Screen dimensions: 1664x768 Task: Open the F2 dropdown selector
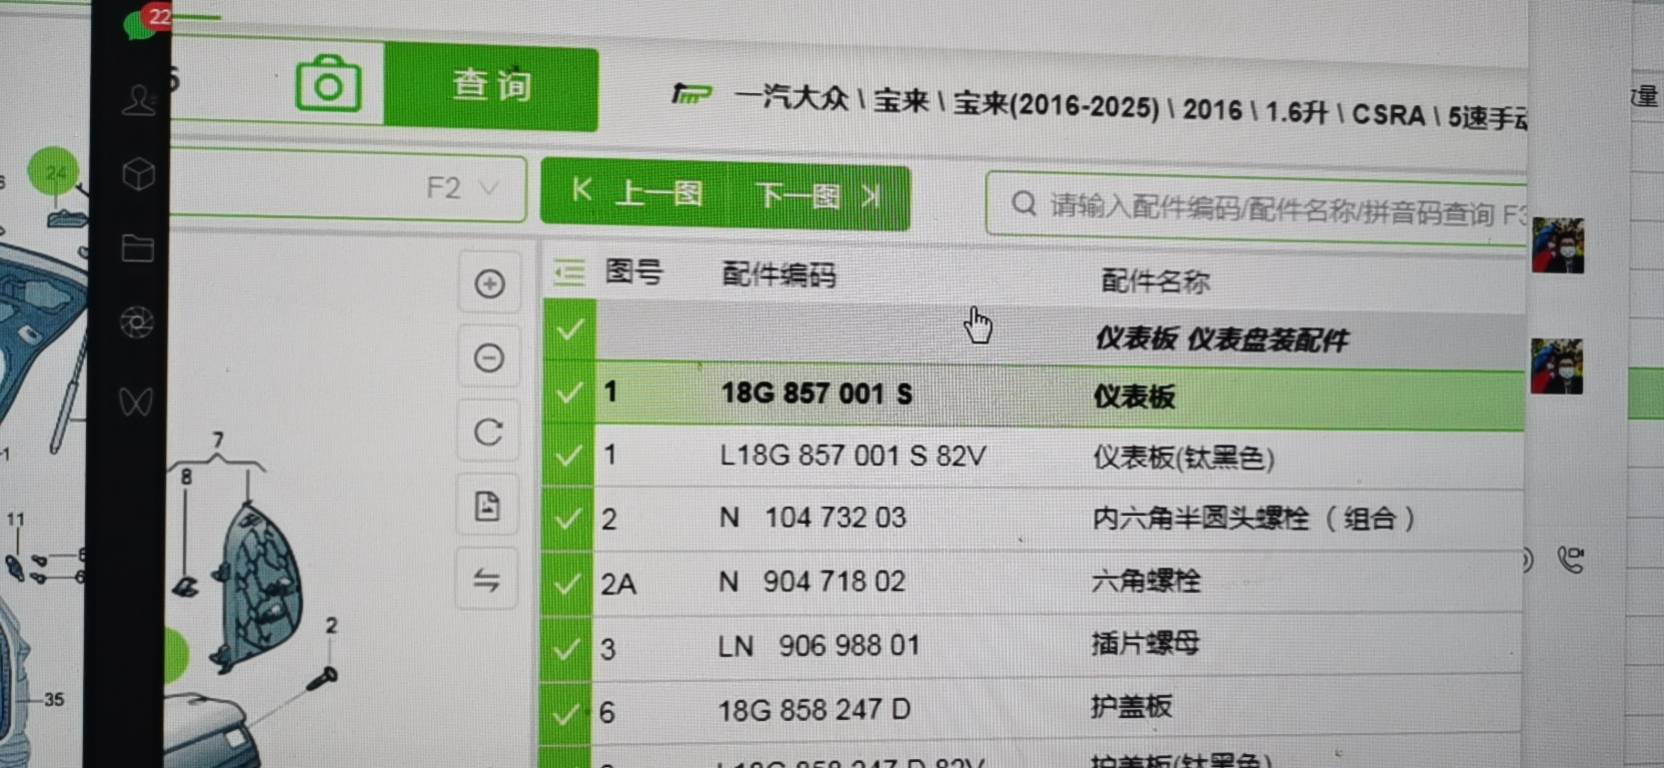tap(462, 188)
